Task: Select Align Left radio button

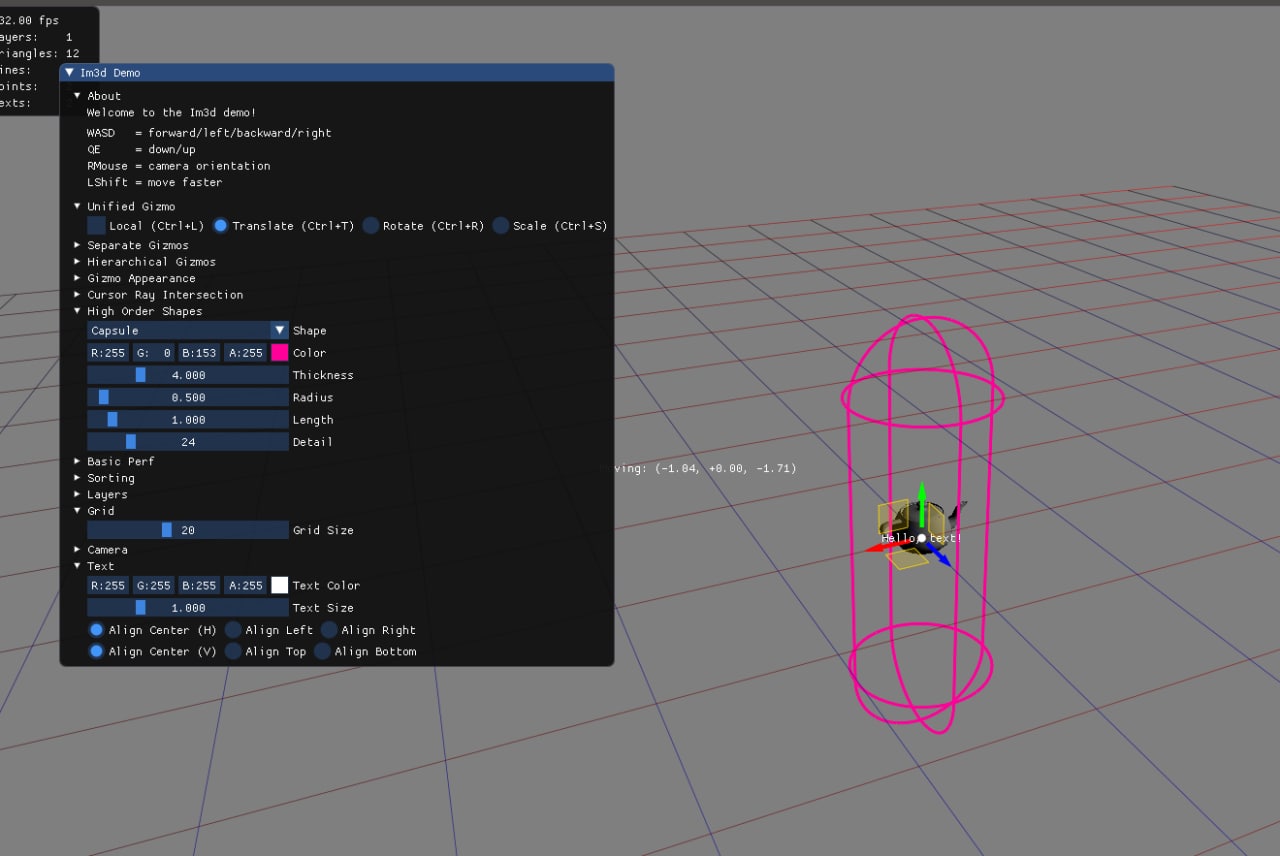Action: pos(232,630)
